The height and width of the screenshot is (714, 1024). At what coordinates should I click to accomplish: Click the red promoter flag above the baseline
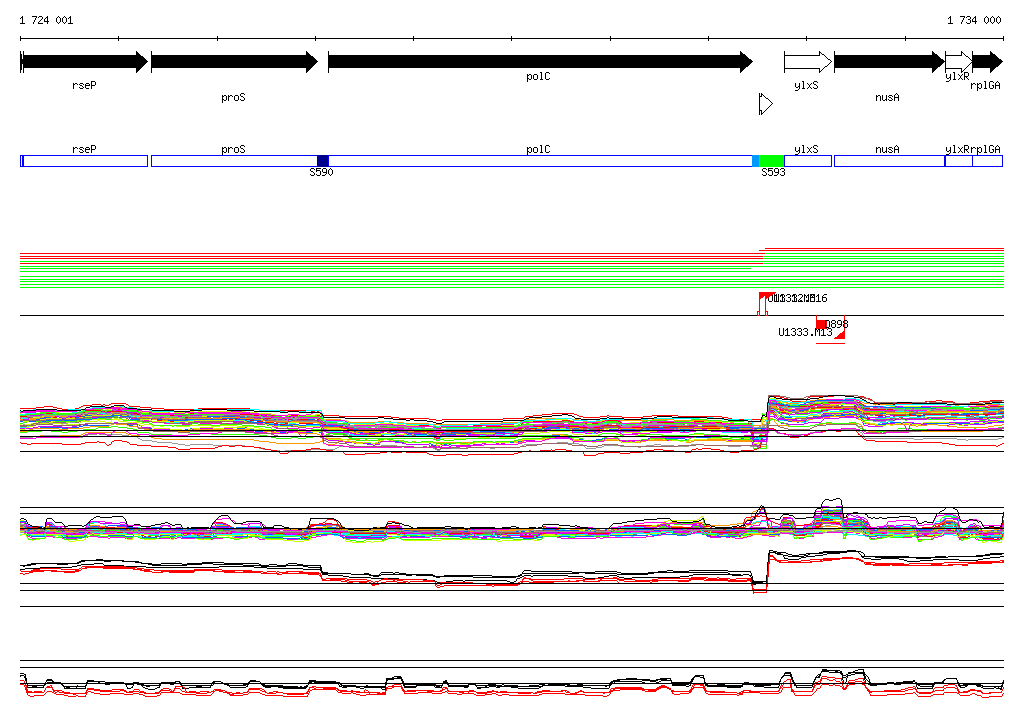[x=765, y=296]
